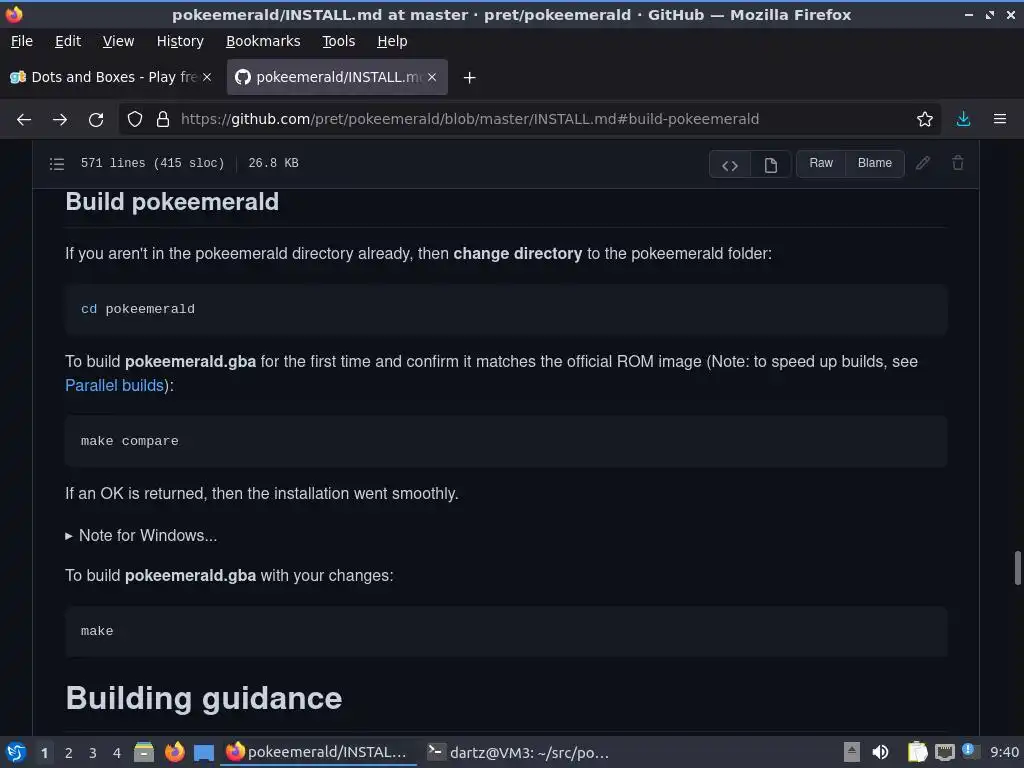
Task: Open the Firefox hamburger application menu
Action: click(1000, 120)
